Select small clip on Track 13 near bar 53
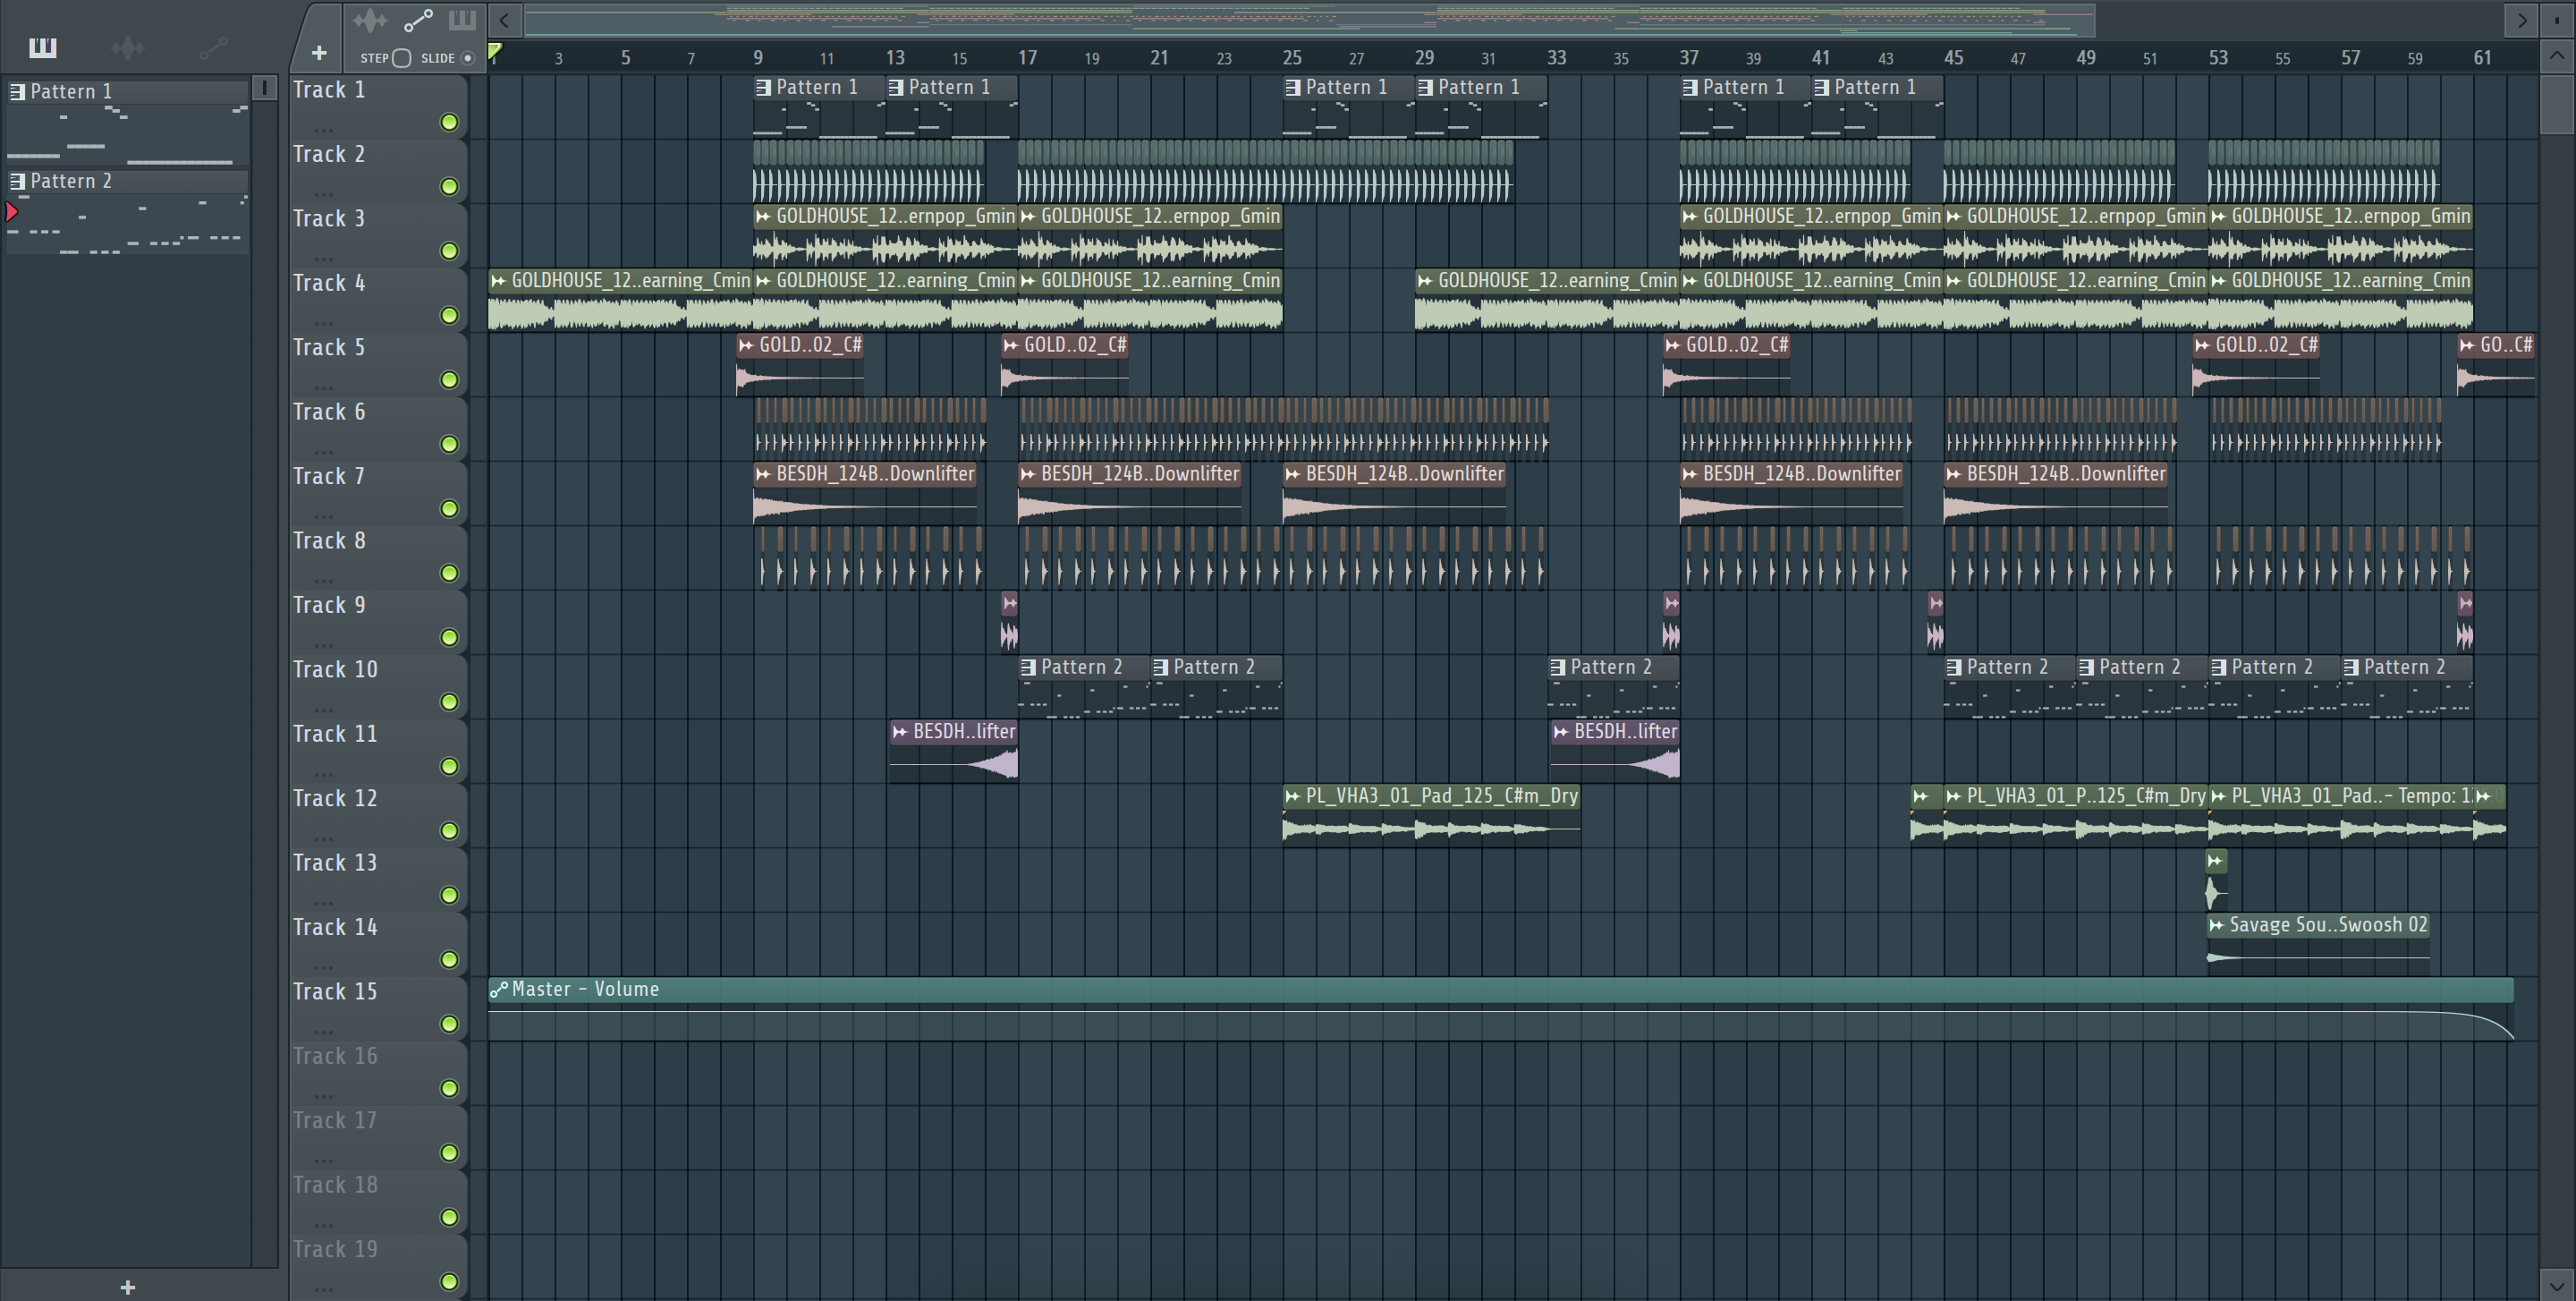This screenshot has height=1301, width=2576. (x=2216, y=880)
